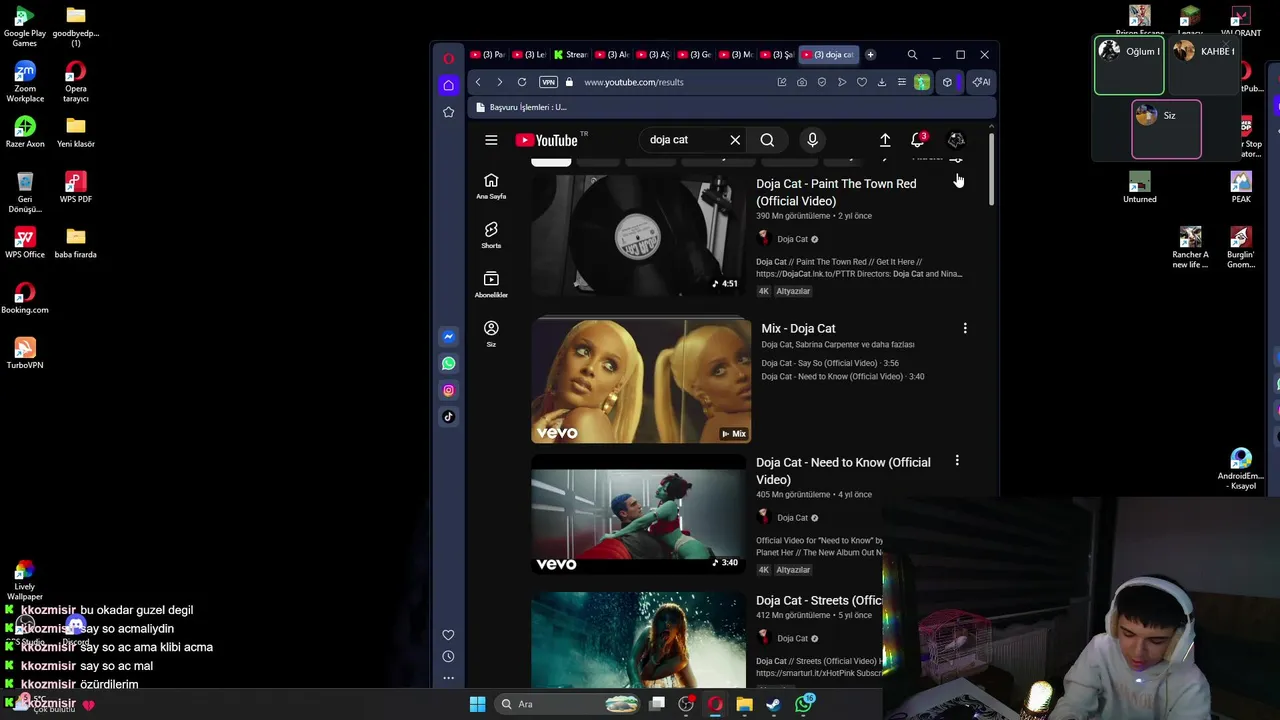The image size is (1280, 720).
Task: Clear the 'doja cat' search text
Action: (x=735, y=140)
